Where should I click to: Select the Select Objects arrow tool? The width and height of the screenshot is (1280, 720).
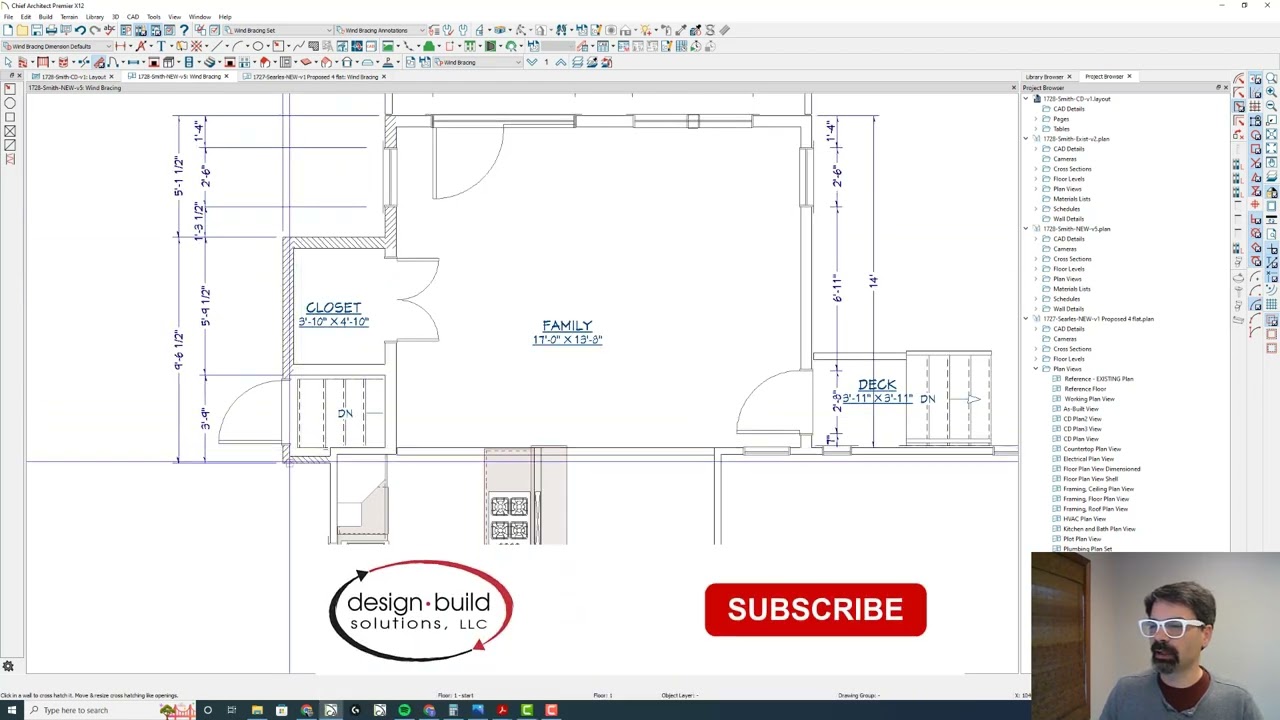pyautogui.click(x=7, y=62)
